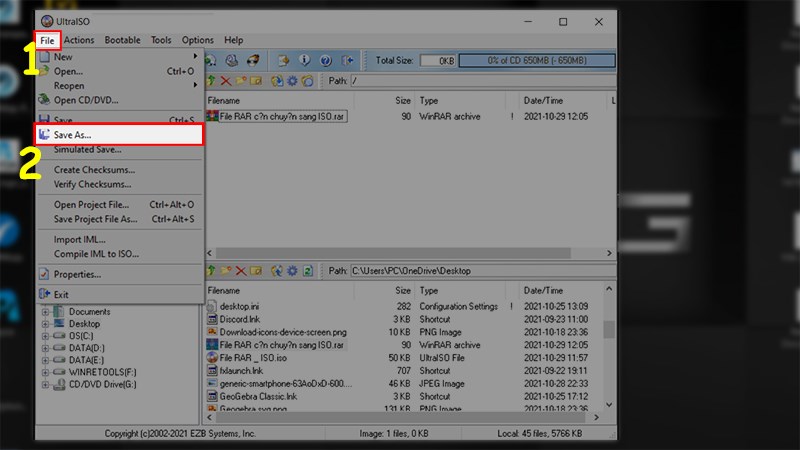The image size is (800, 450).
Task: Click the Filename column header in the local pane
Action: tap(279, 290)
